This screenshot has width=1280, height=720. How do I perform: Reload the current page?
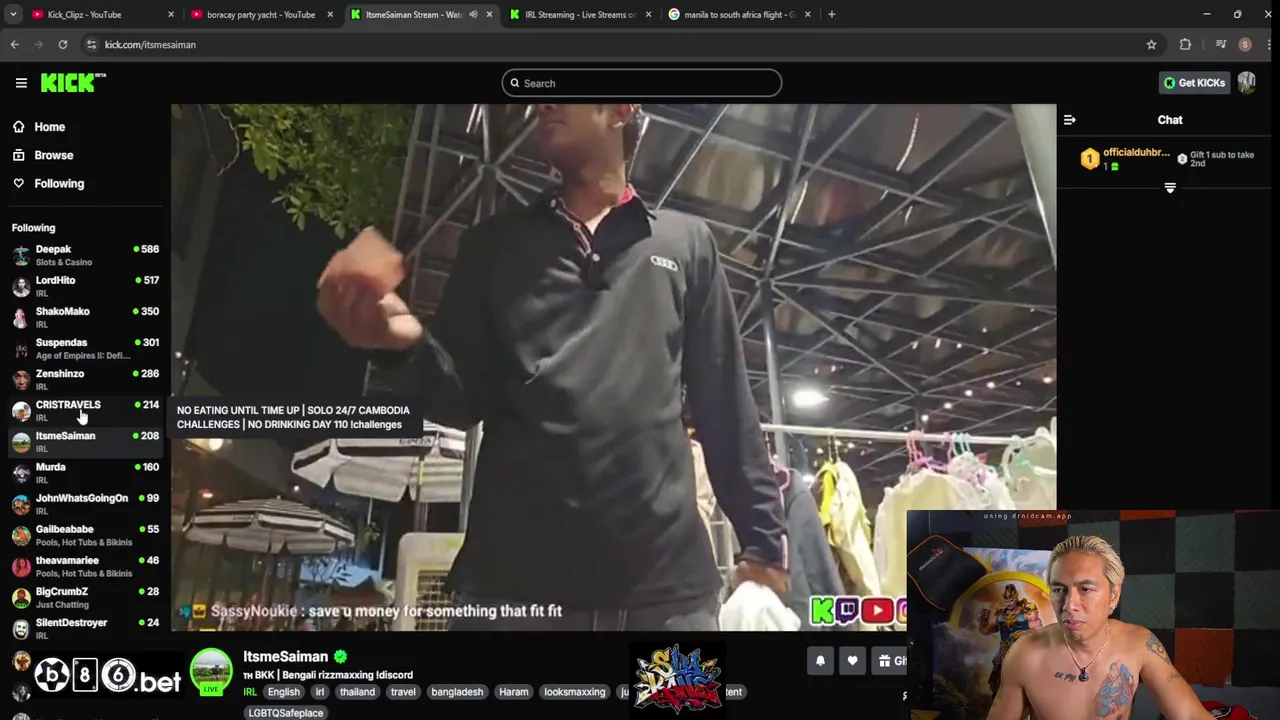(x=63, y=45)
